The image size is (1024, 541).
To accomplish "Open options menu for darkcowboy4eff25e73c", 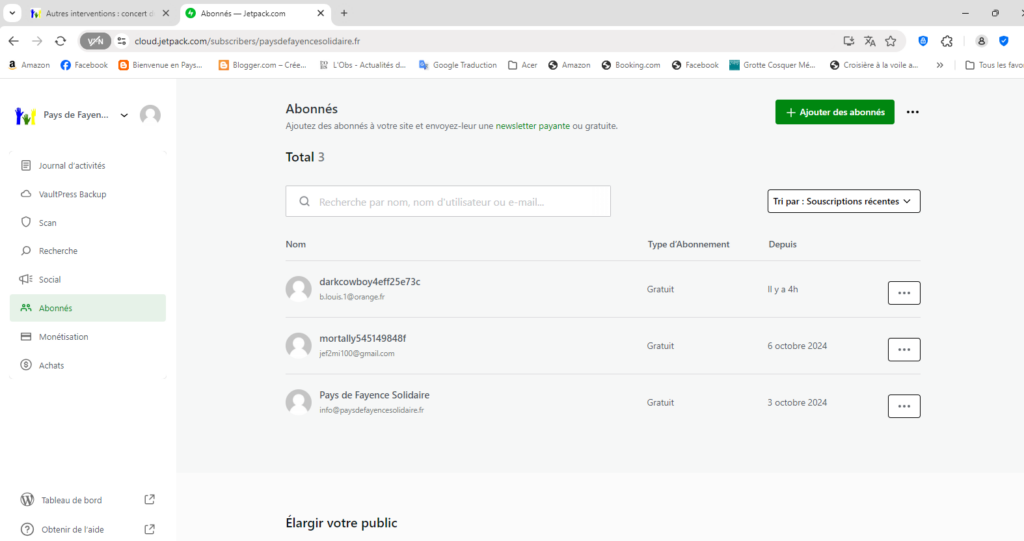I will 904,293.
